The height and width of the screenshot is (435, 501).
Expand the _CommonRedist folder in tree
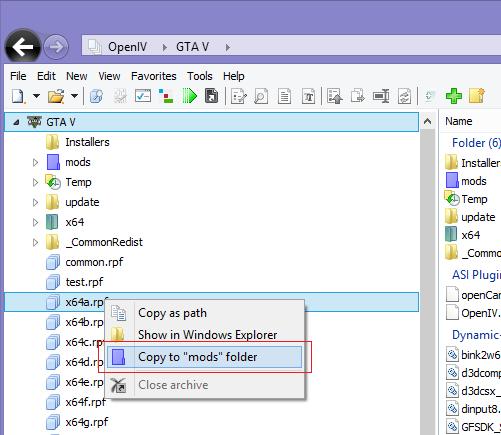35,242
